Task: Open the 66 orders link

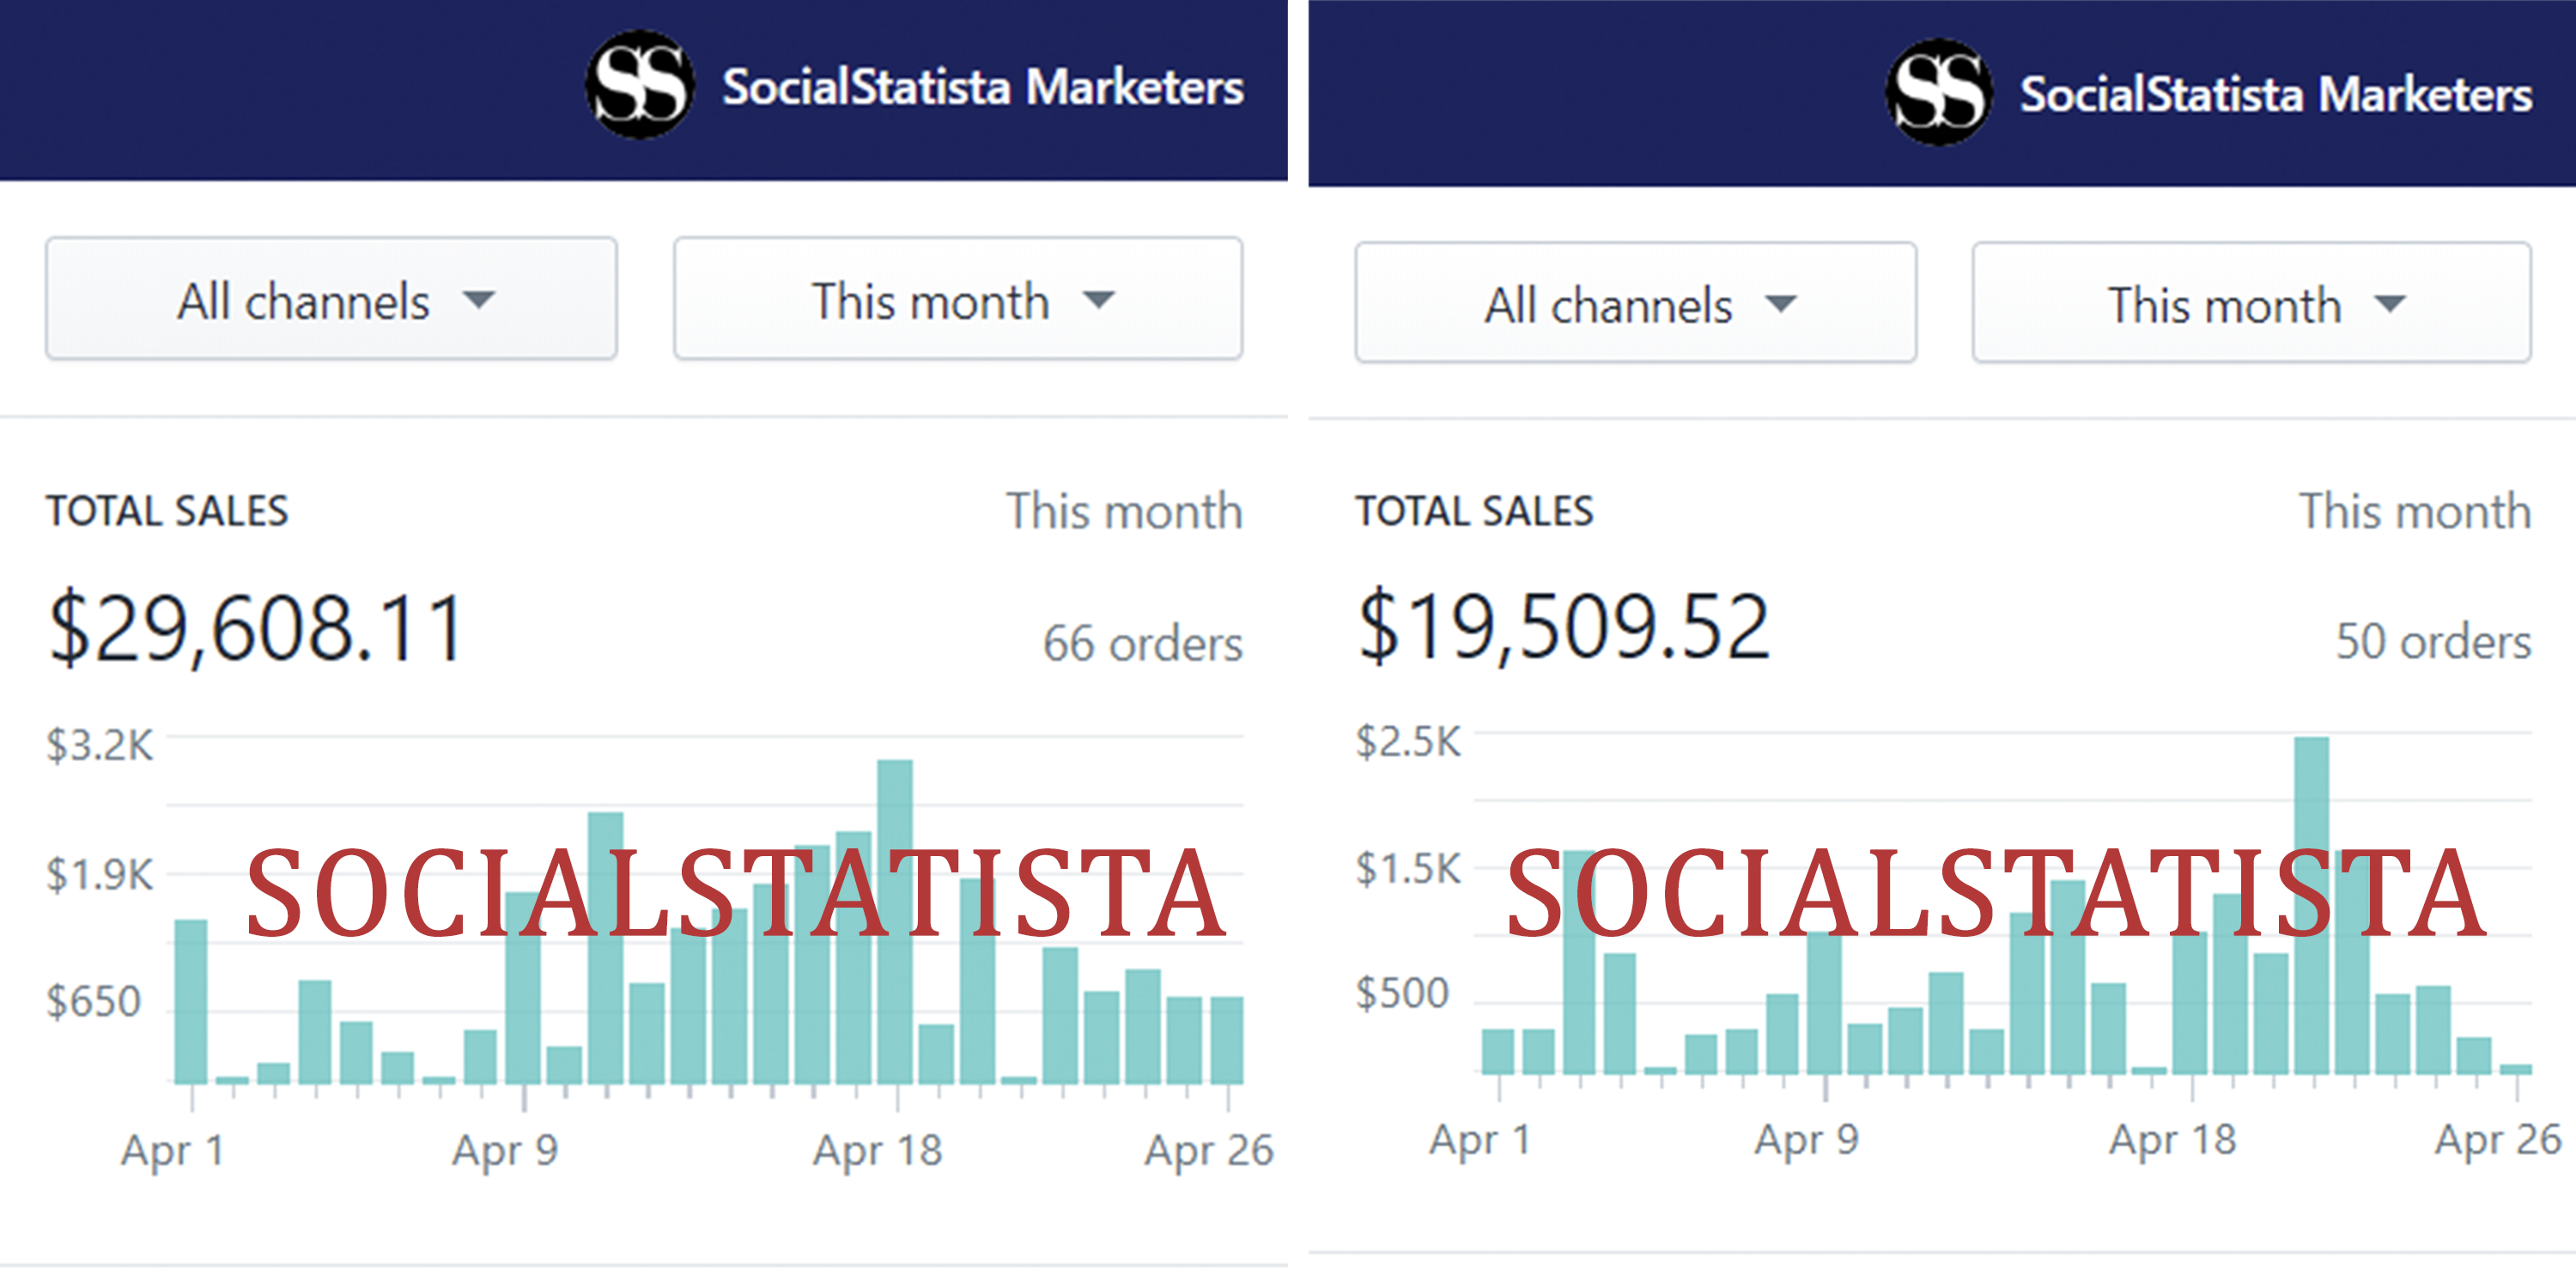Action: click(x=1142, y=643)
